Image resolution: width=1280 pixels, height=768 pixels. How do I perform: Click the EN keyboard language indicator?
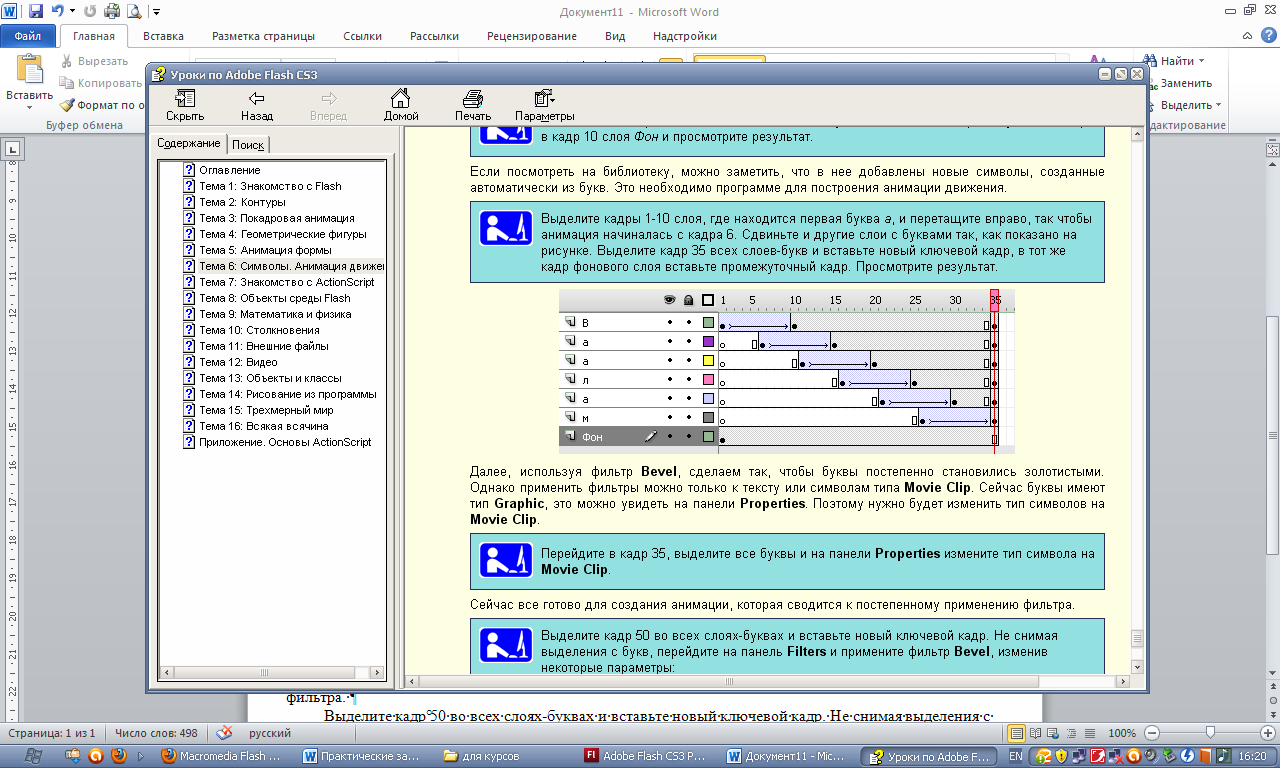[1016, 756]
